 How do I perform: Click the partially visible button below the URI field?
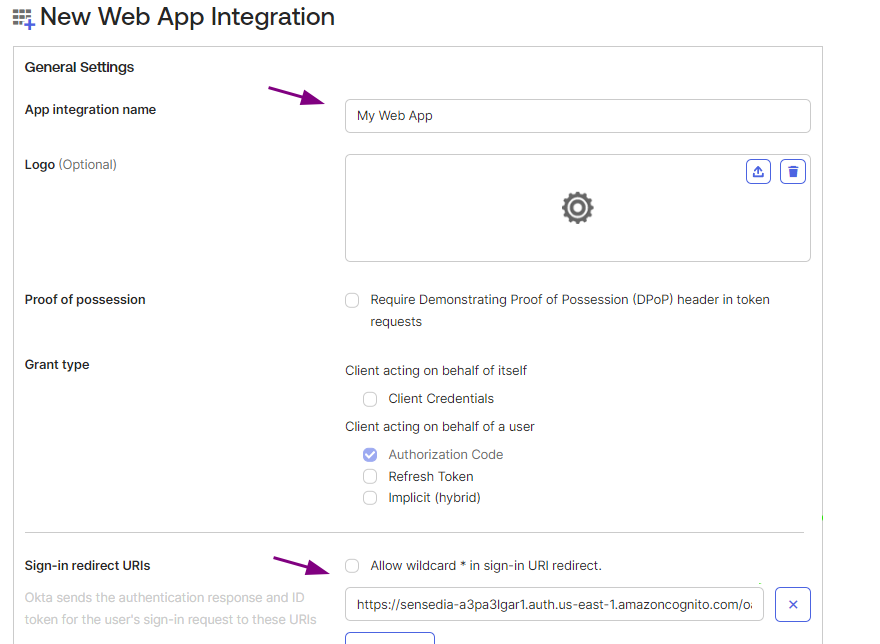click(x=389, y=640)
